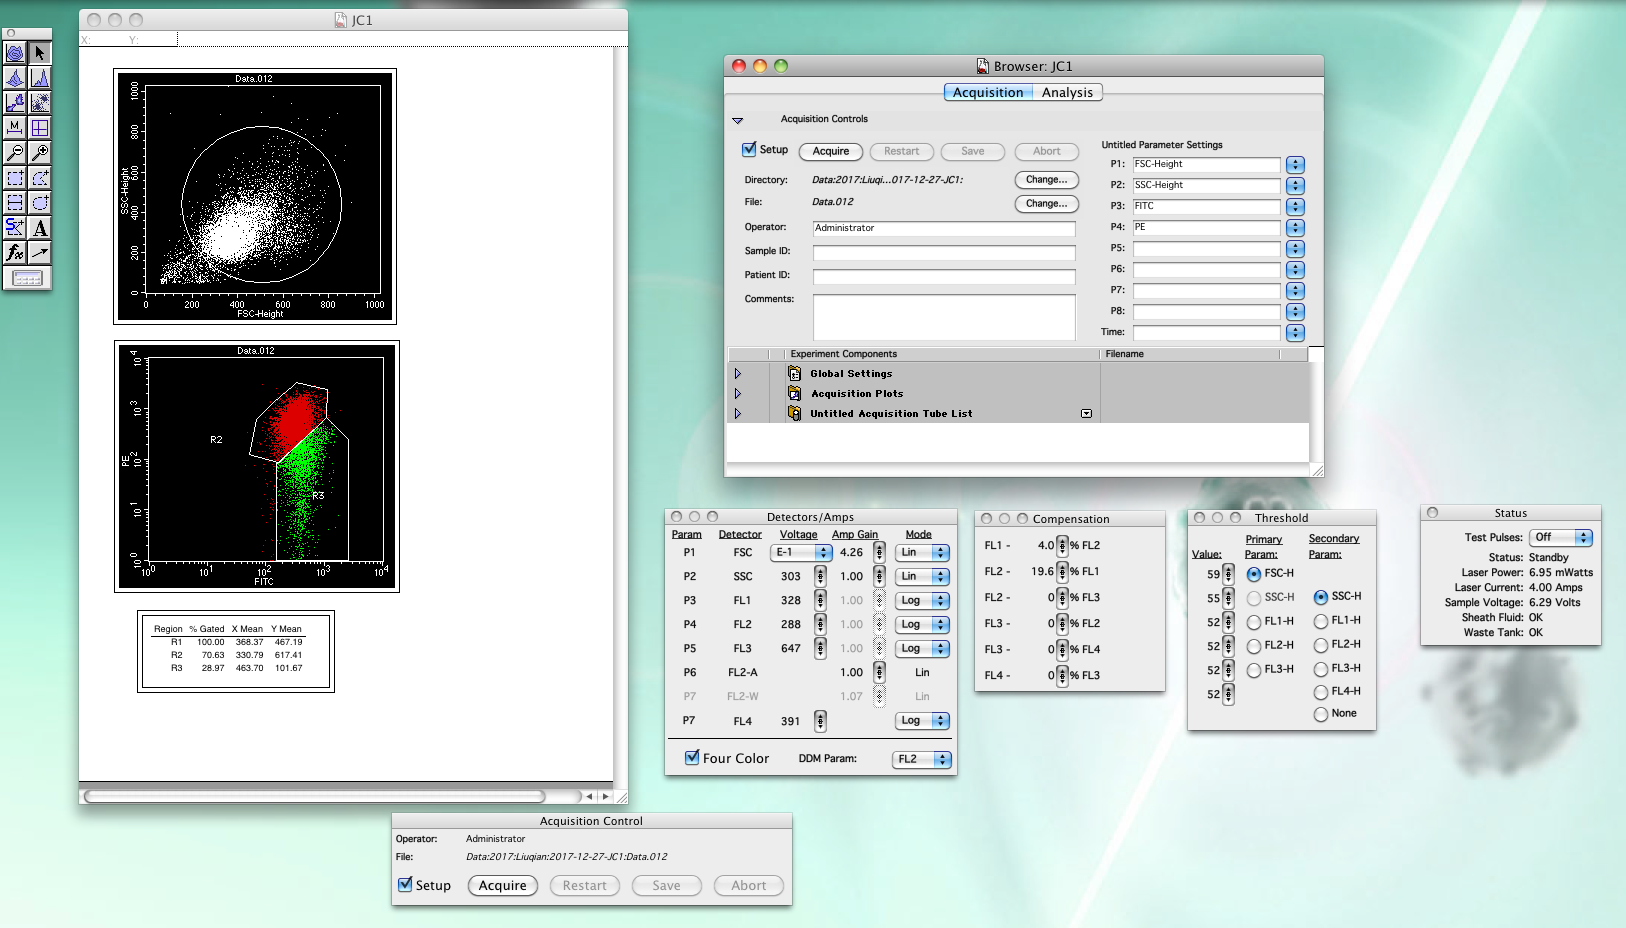The image size is (1626, 928).
Task: Select FL1-H as primary threshold parameter
Action: (x=1254, y=622)
